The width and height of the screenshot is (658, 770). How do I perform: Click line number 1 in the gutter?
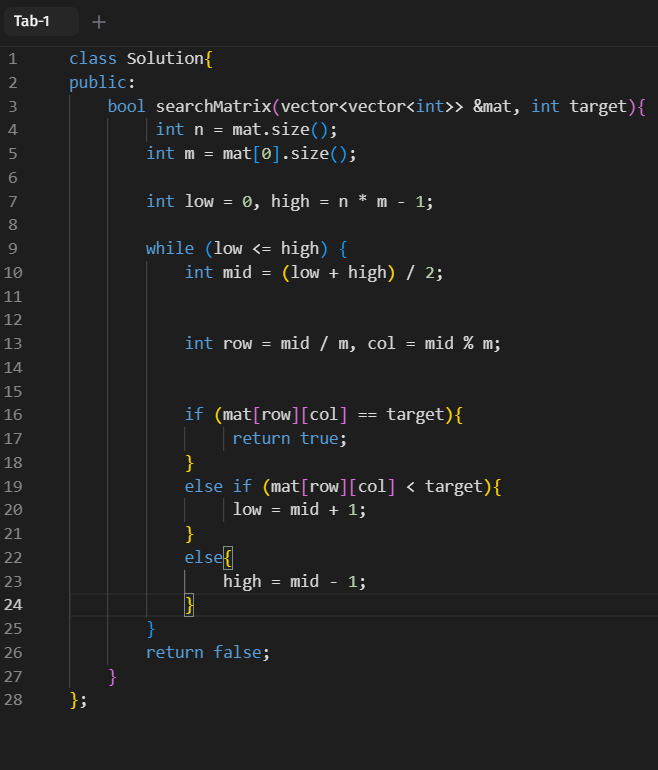point(13,59)
